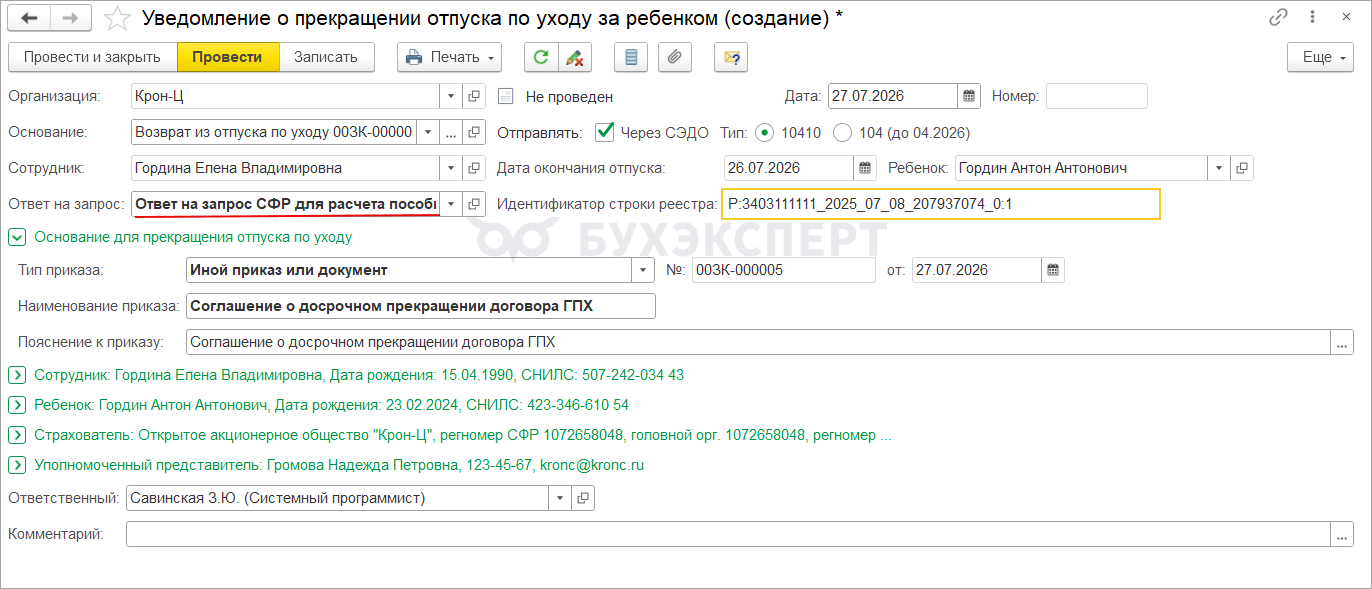The width and height of the screenshot is (1372, 589).
Task: Open the Сотрудник record with open button
Action: point(475,168)
